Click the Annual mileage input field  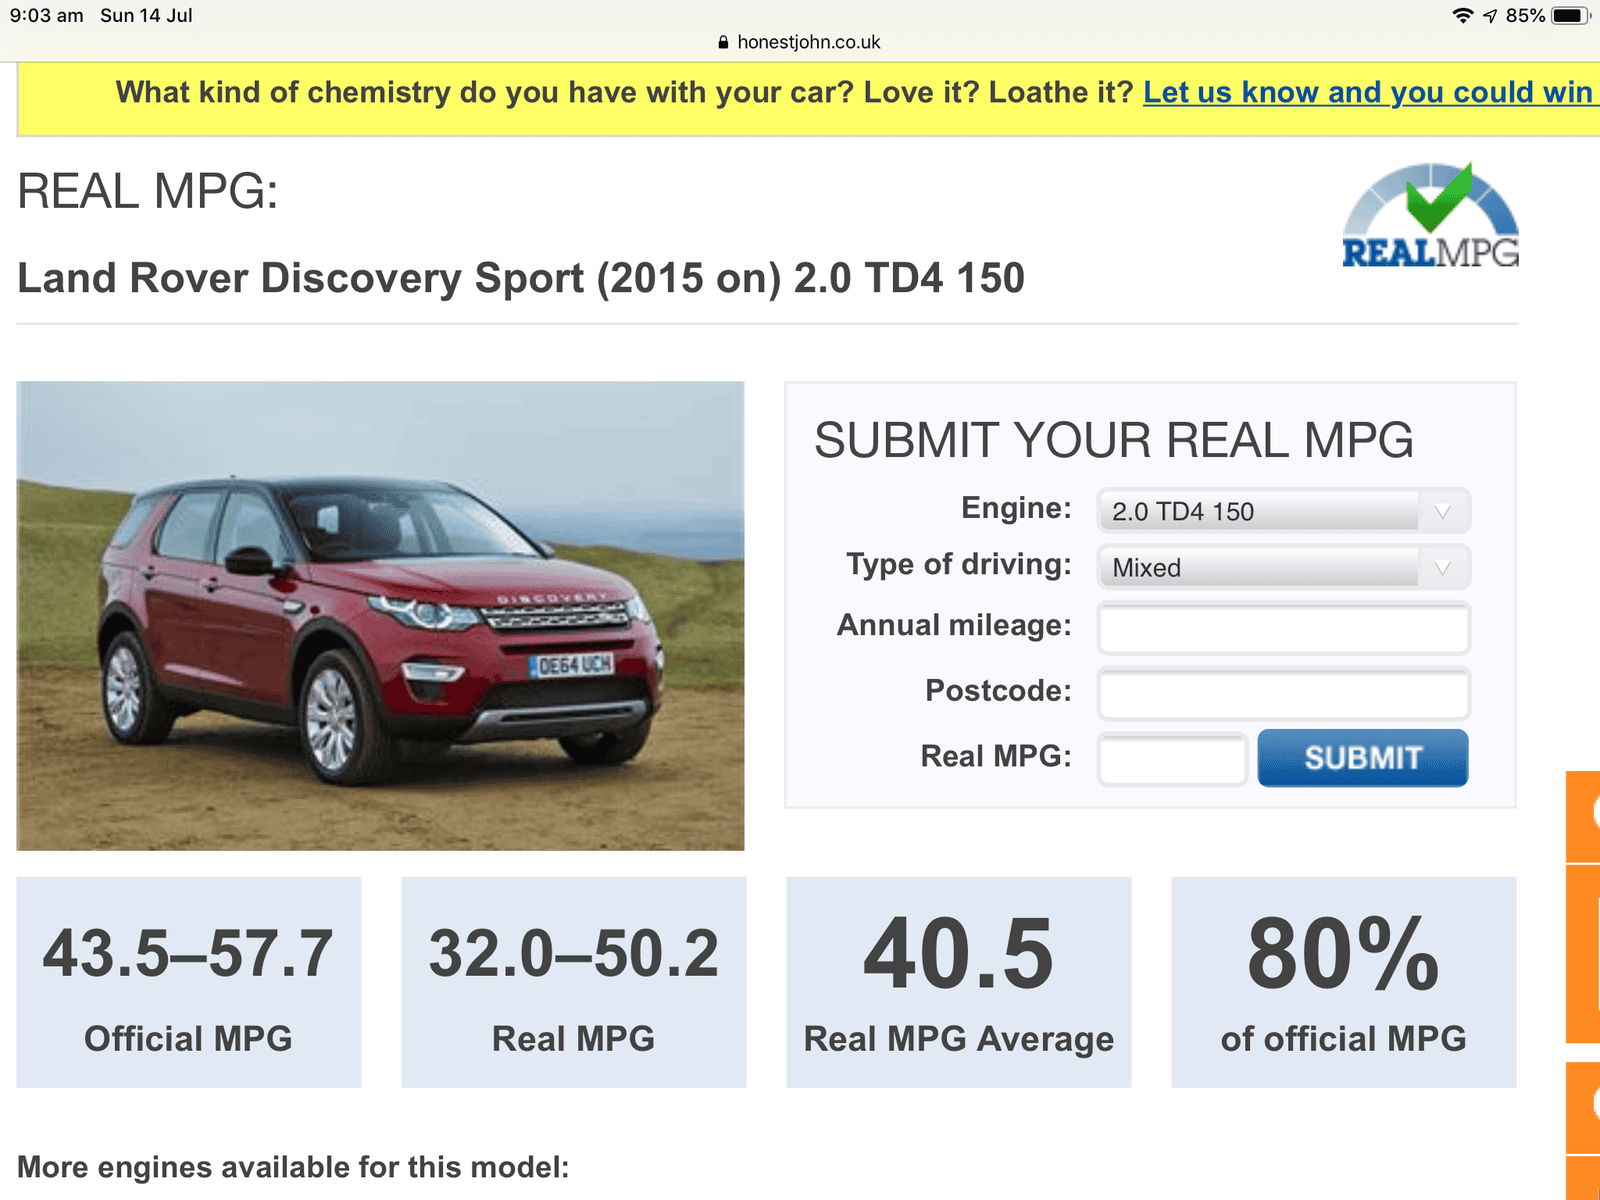point(1284,628)
